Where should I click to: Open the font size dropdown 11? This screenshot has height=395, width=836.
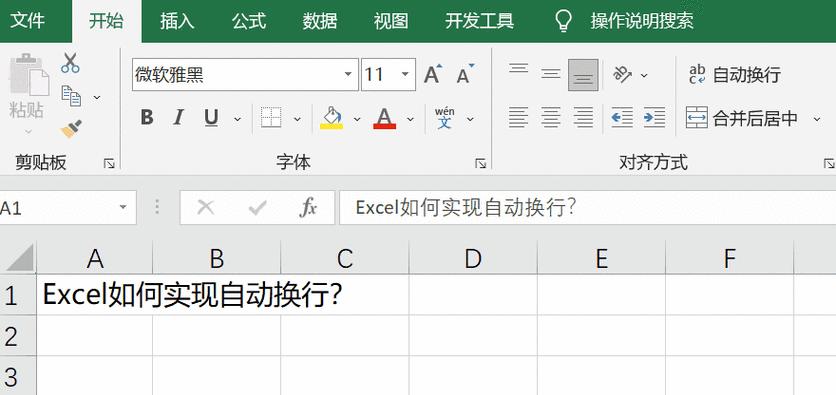[405, 74]
